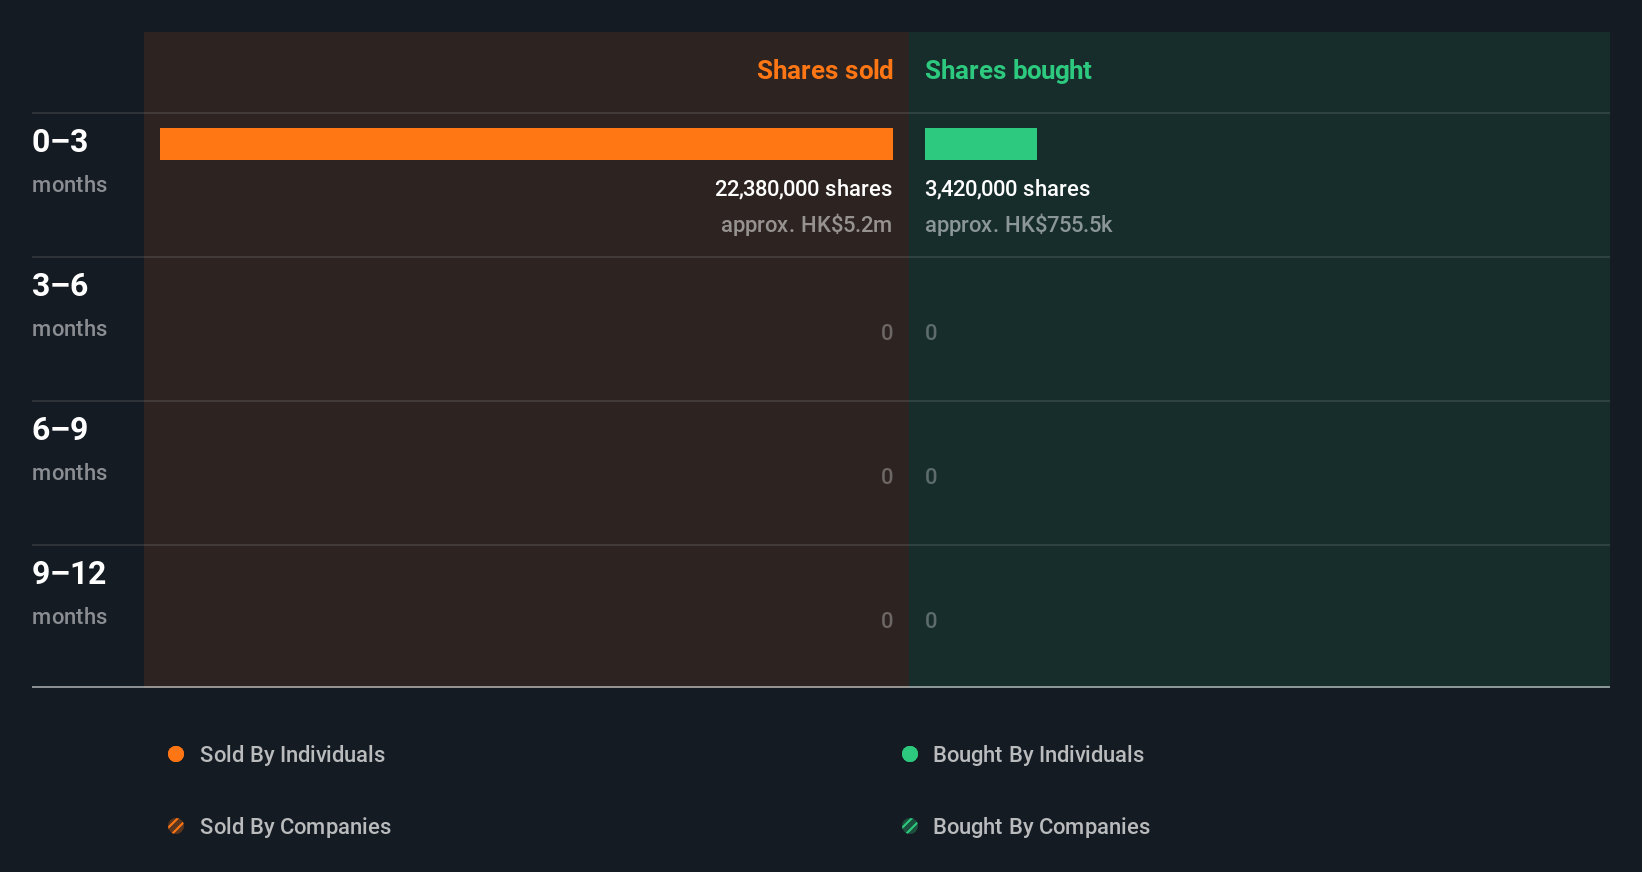This screenshot has height=872, width=1642.
Task: Select the orange shares sold bar
Action: 526,144
